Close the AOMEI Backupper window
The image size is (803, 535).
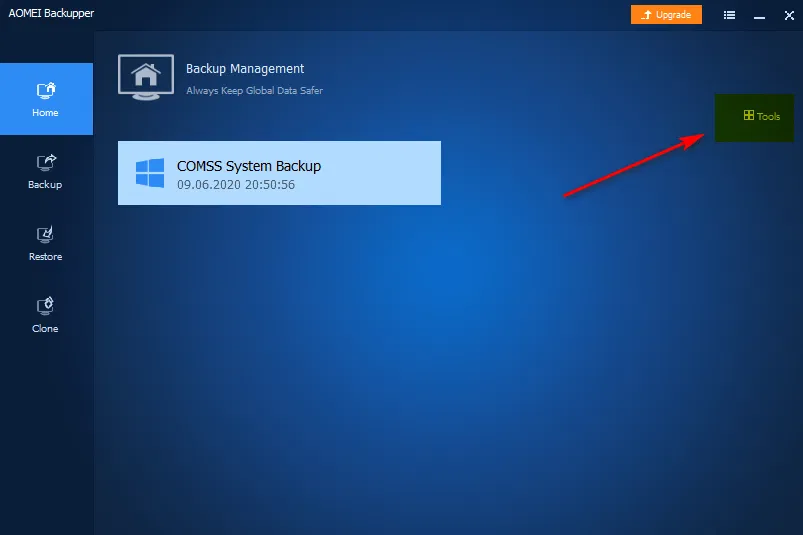789,15
